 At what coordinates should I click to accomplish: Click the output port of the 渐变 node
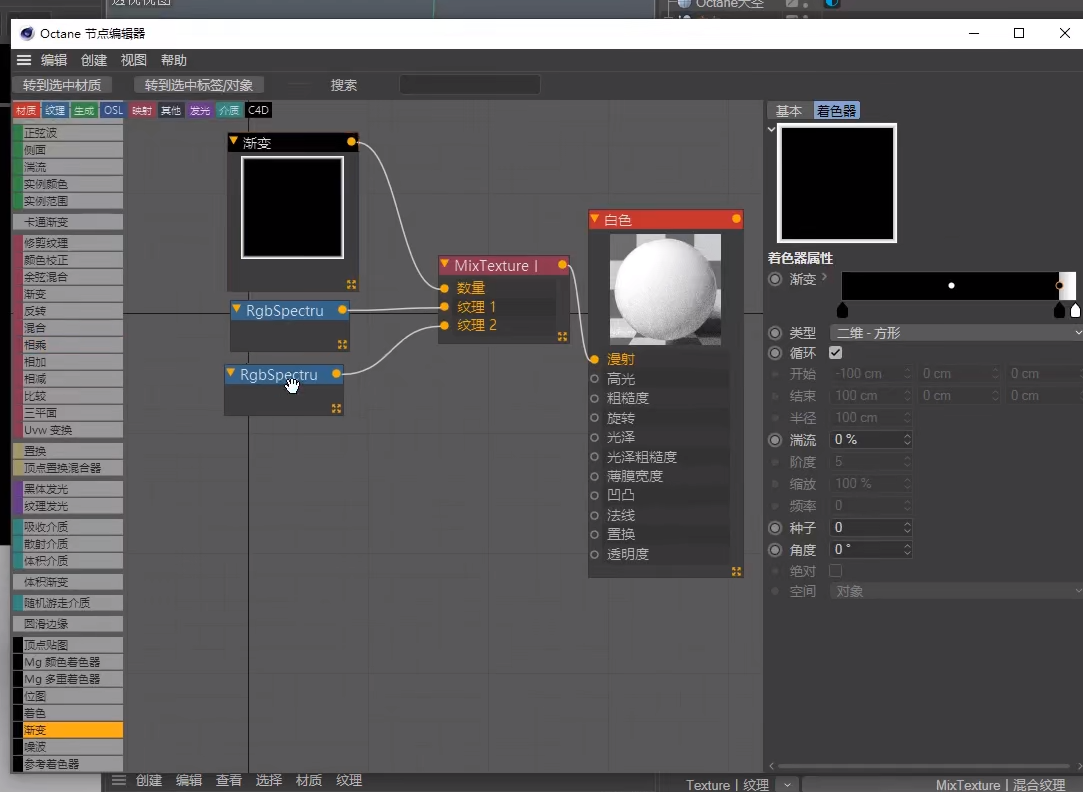point(351,142)
